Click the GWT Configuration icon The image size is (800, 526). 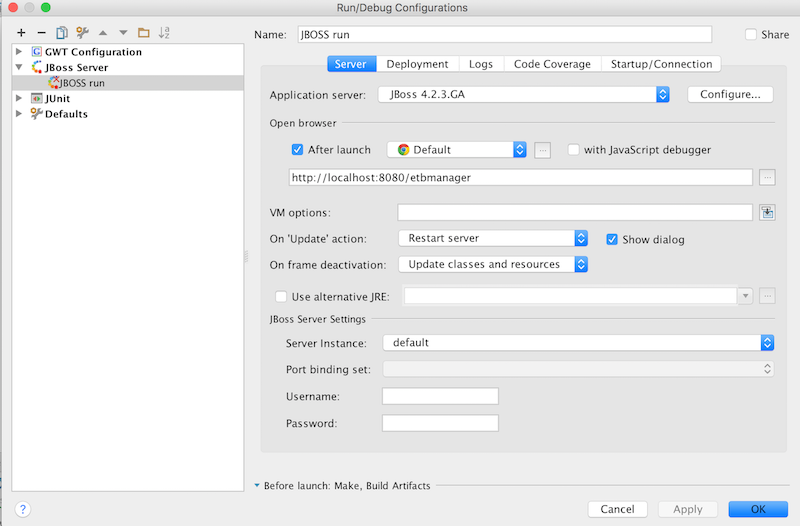[x=36, y=52]
